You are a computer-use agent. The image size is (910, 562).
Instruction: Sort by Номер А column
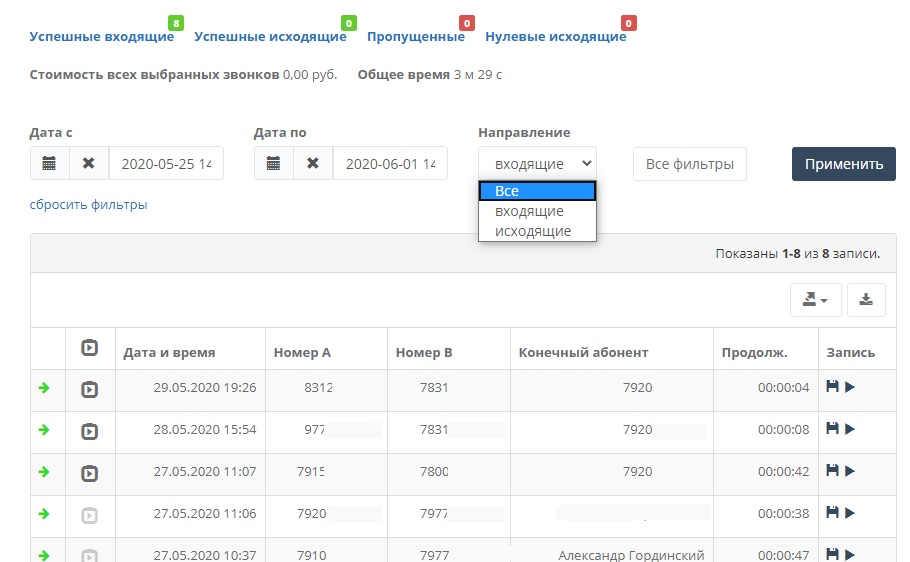[x=302, y=352]
